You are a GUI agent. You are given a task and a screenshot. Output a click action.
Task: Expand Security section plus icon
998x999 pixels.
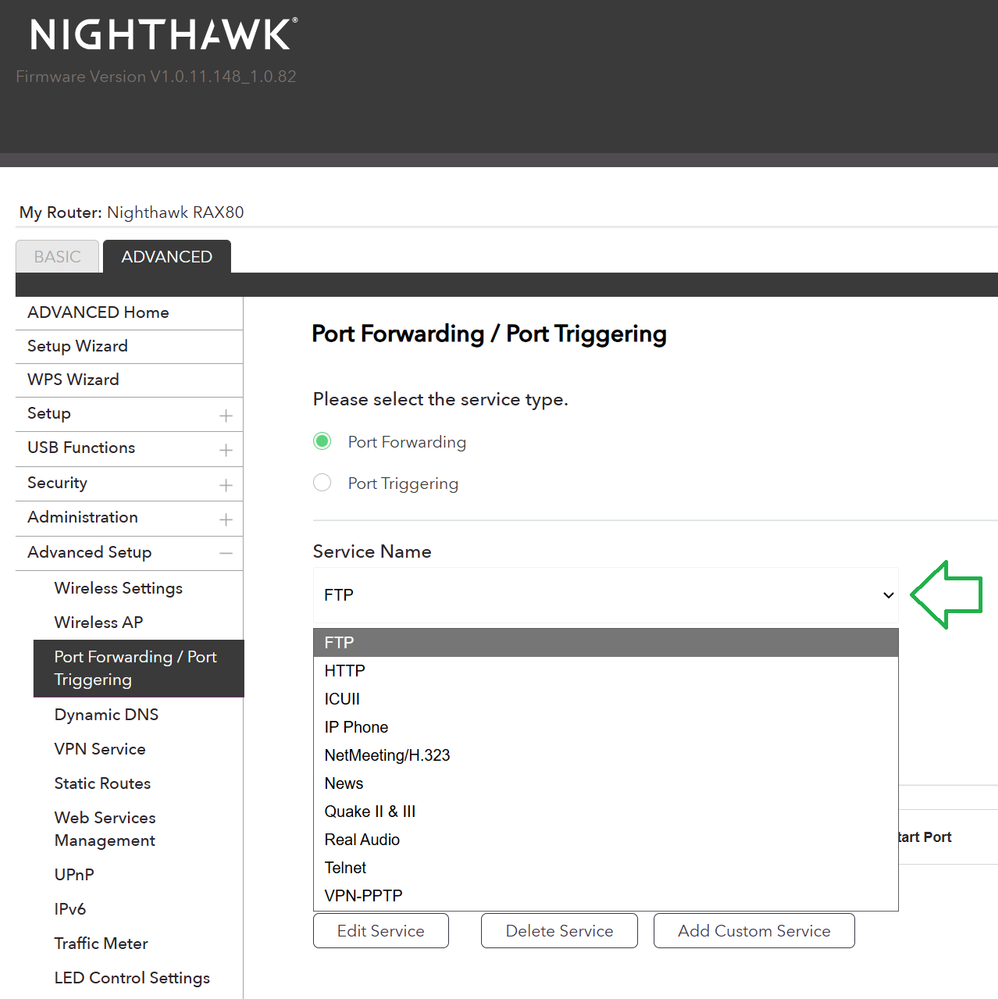[x=226, y=485]
